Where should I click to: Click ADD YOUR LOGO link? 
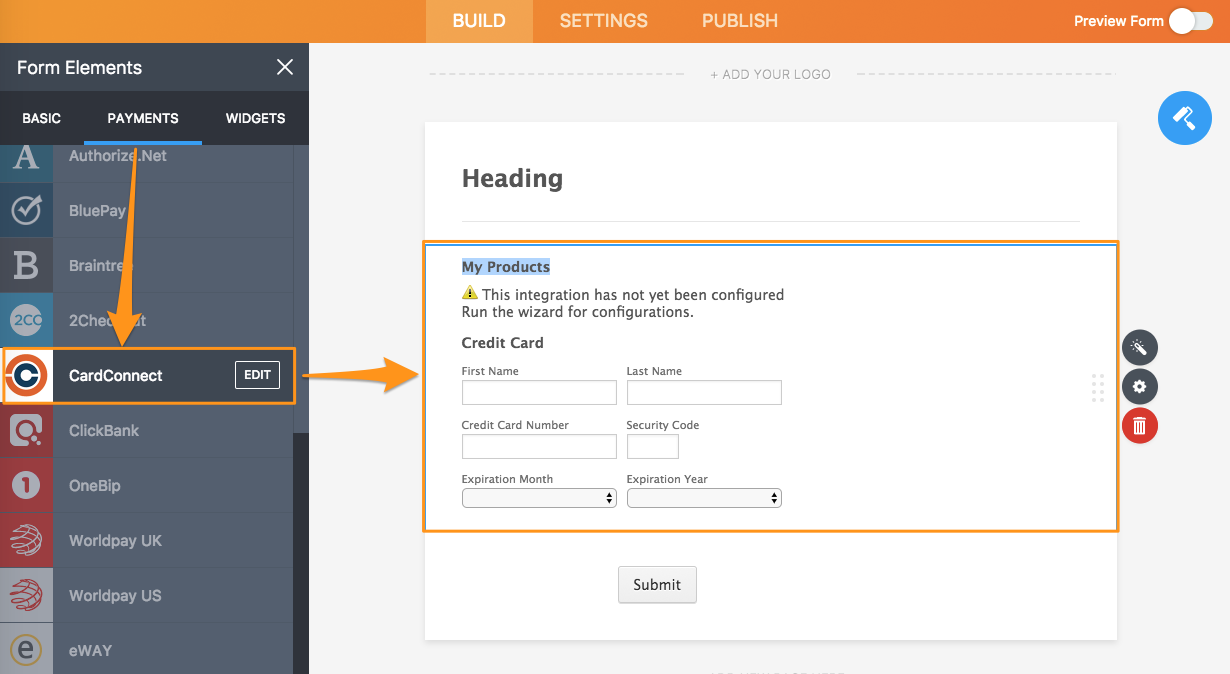771,74
